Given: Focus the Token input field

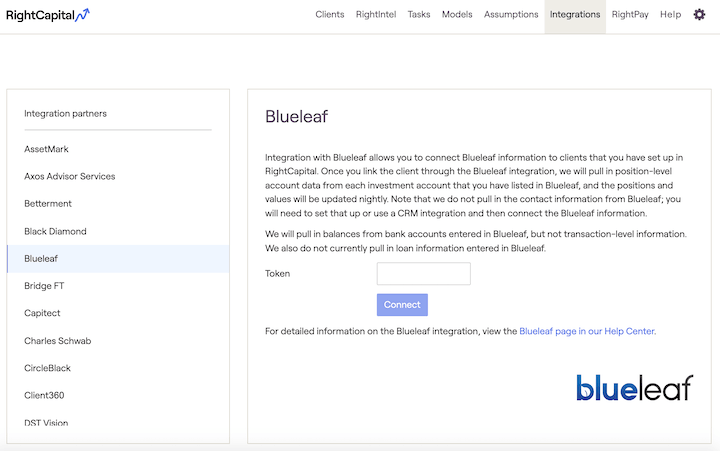Looking at the screenshot, I should point(423,274).
